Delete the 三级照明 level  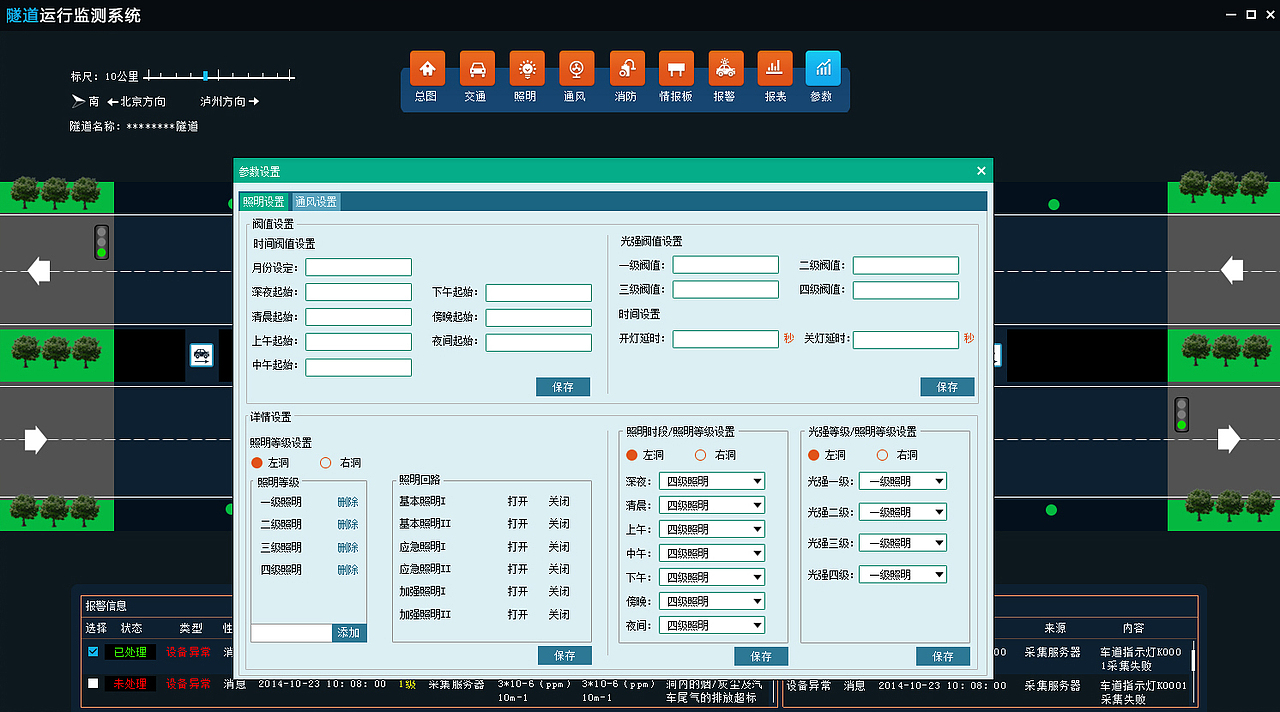tap(348, 547)
